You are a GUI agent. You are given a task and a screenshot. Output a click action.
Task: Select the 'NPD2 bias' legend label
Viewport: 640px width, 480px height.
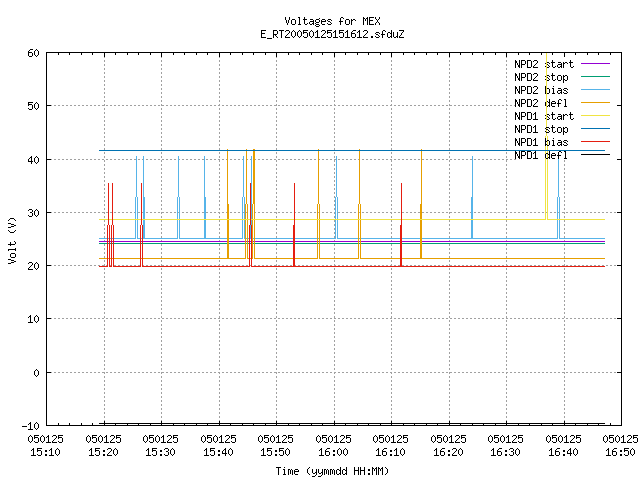click(x=541, y=90)
